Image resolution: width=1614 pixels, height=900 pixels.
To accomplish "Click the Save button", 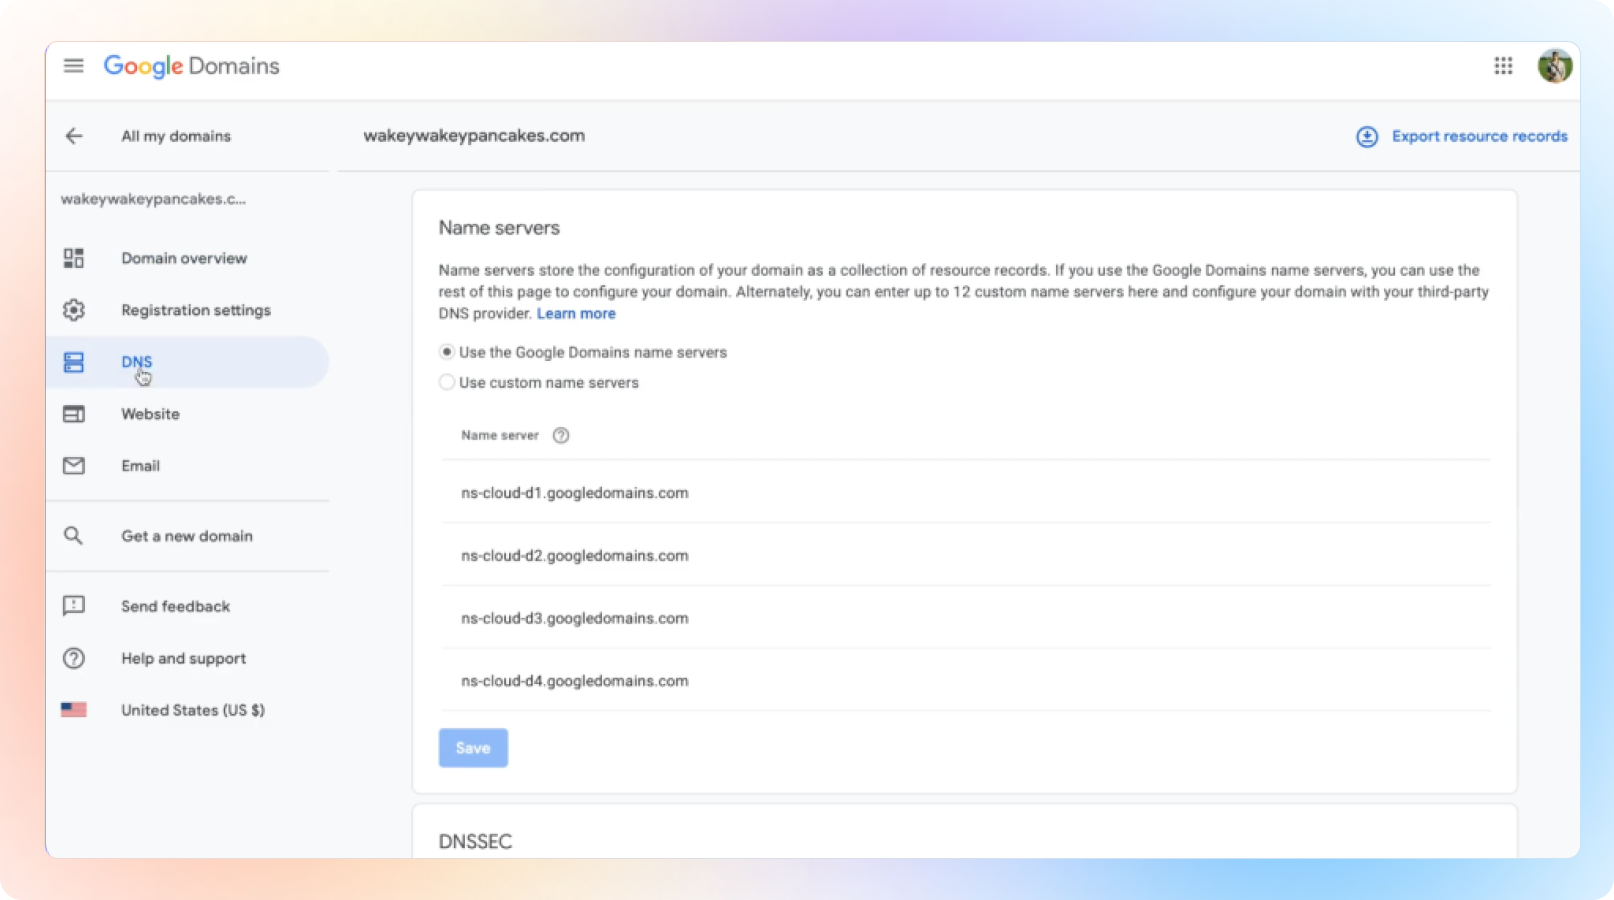I will click(x=473, y=748).
